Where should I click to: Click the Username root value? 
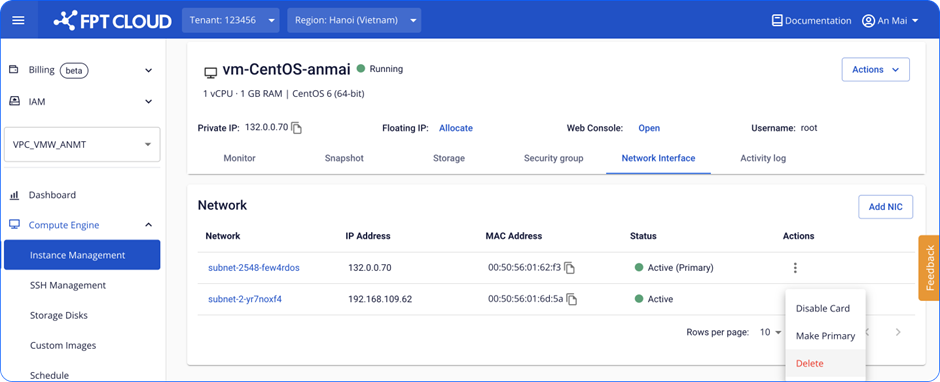809,128
